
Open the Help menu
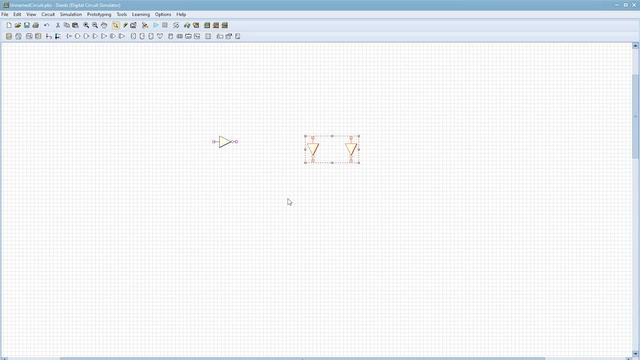[181, 14]
